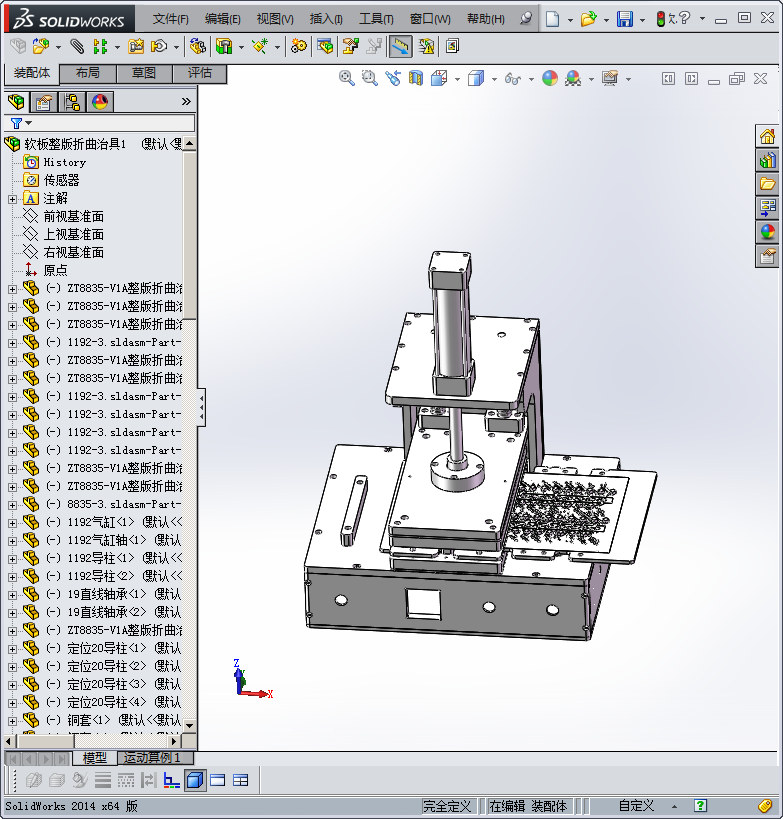This screenshot has height=819, width=783.
Task: Click the View Orientation icon
Action: tap(439, 78)
